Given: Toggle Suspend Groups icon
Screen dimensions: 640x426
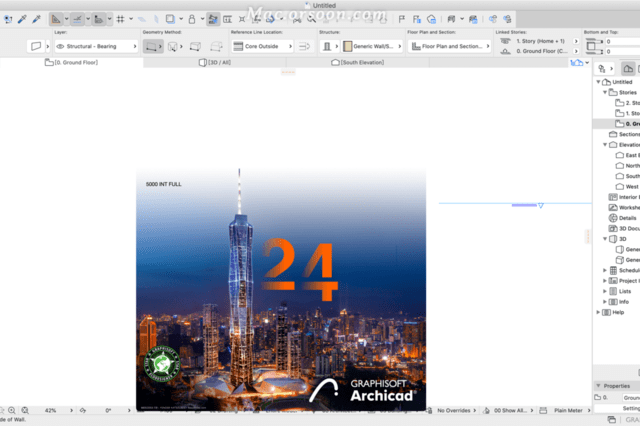Looking at the screenshot, I should [213, 19].
